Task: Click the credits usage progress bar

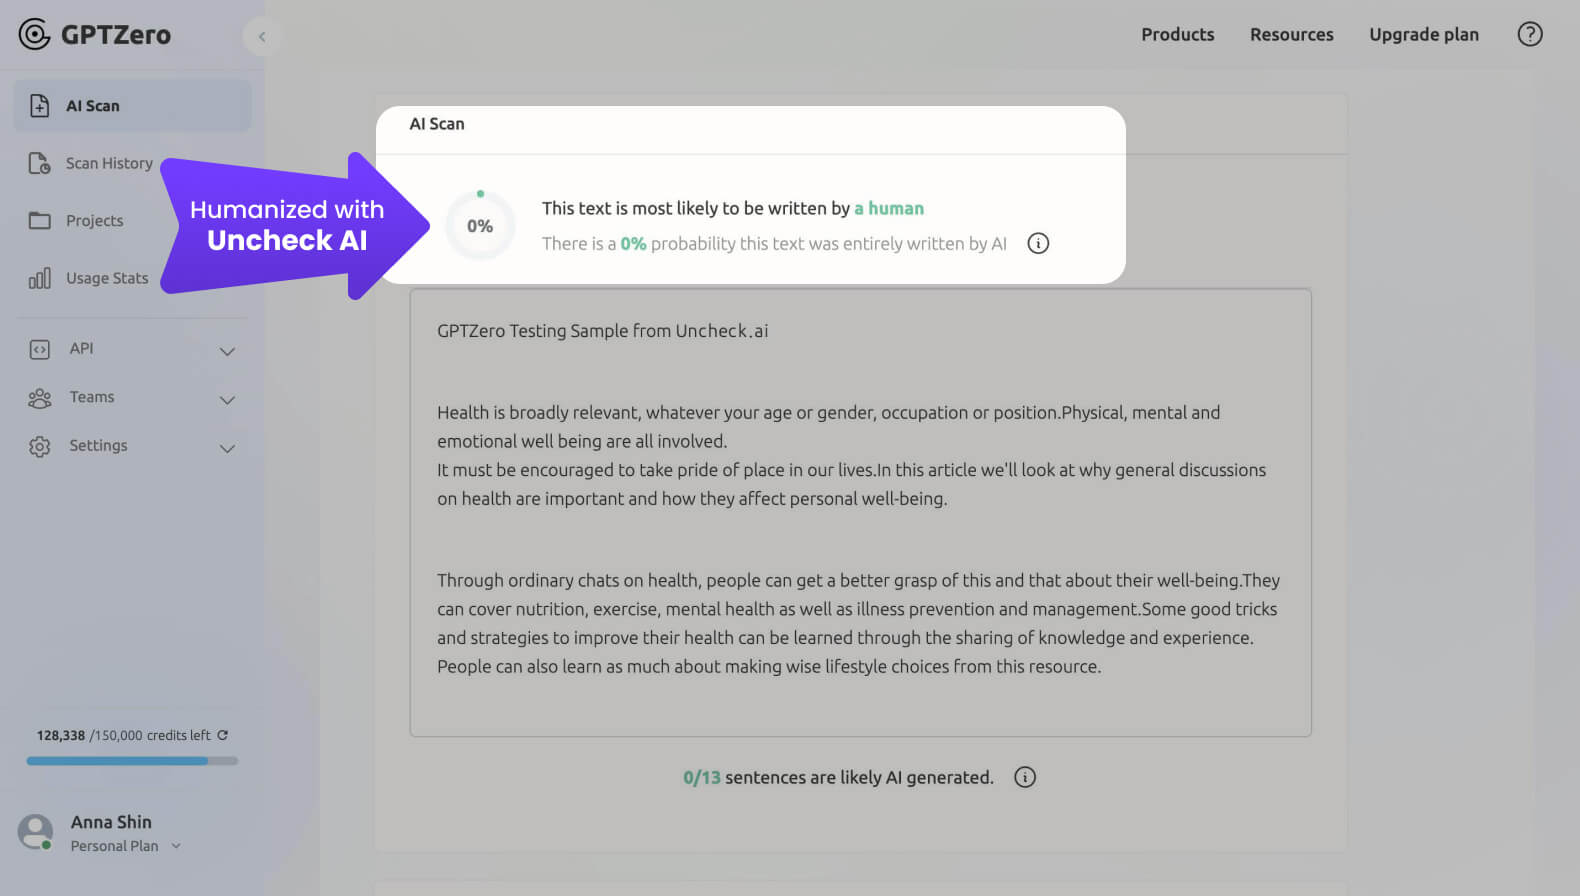Action: pyautogui.click(x=132, y=761)
